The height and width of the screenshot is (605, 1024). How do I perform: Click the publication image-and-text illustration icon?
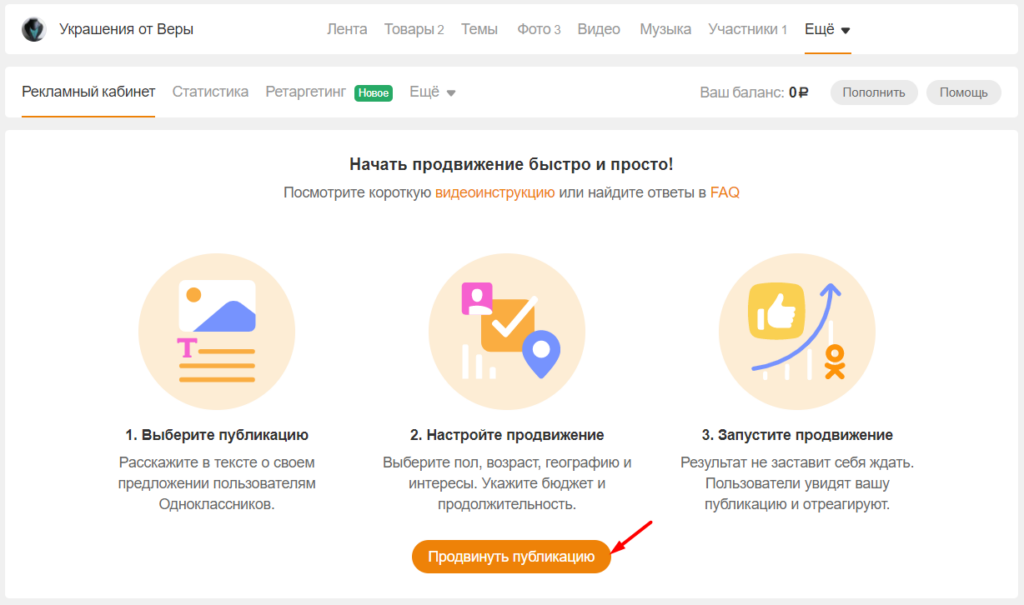[217, 332]
